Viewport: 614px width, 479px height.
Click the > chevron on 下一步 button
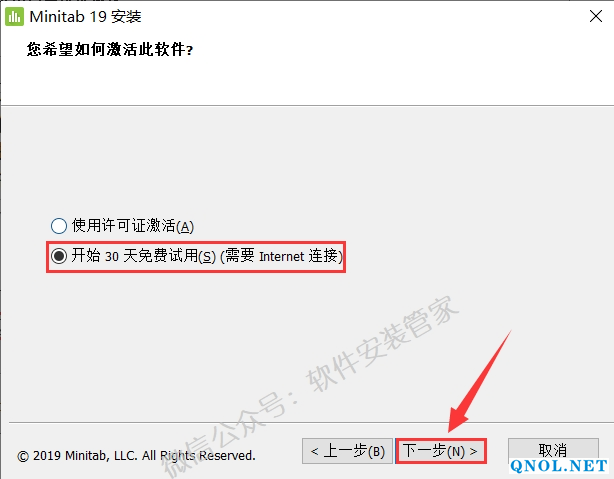point(473,451)
